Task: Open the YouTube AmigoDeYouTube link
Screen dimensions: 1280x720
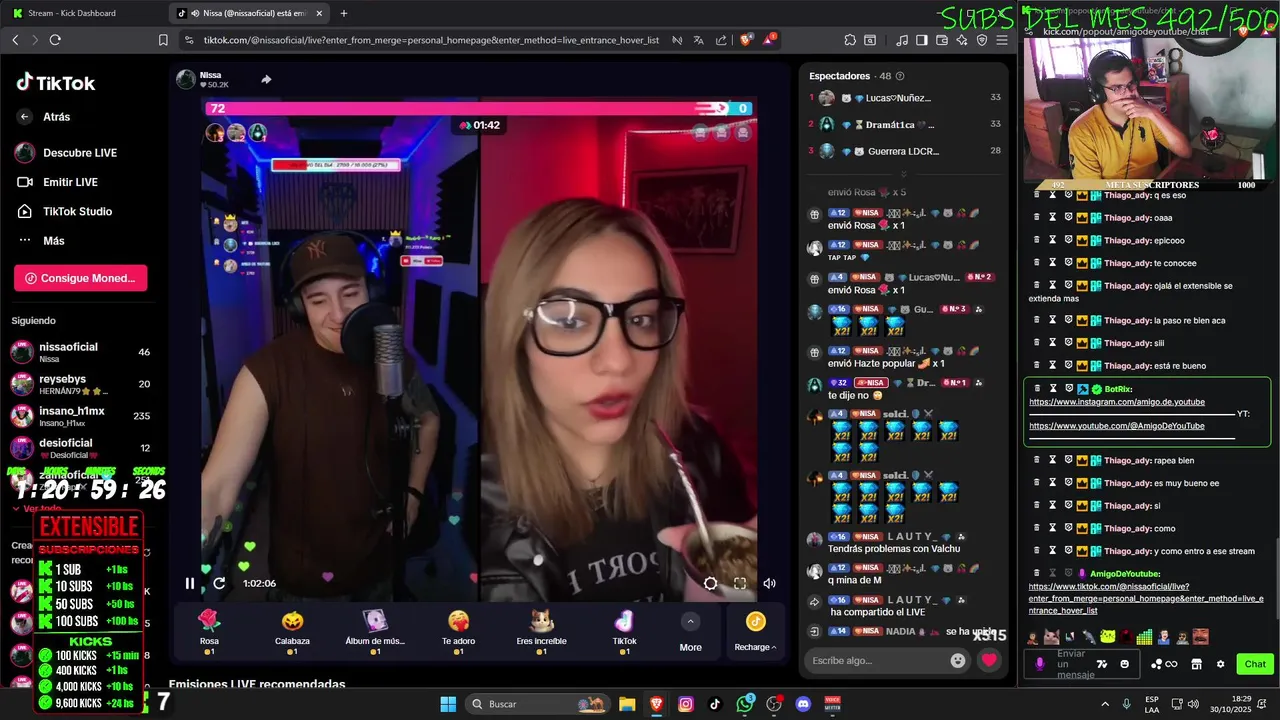Action: tap(1117, 426)
